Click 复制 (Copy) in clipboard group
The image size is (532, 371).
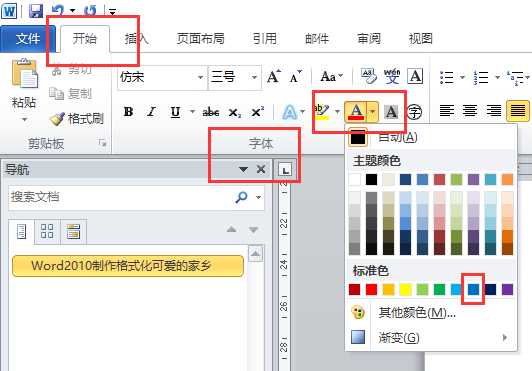[x=71, y=94]
